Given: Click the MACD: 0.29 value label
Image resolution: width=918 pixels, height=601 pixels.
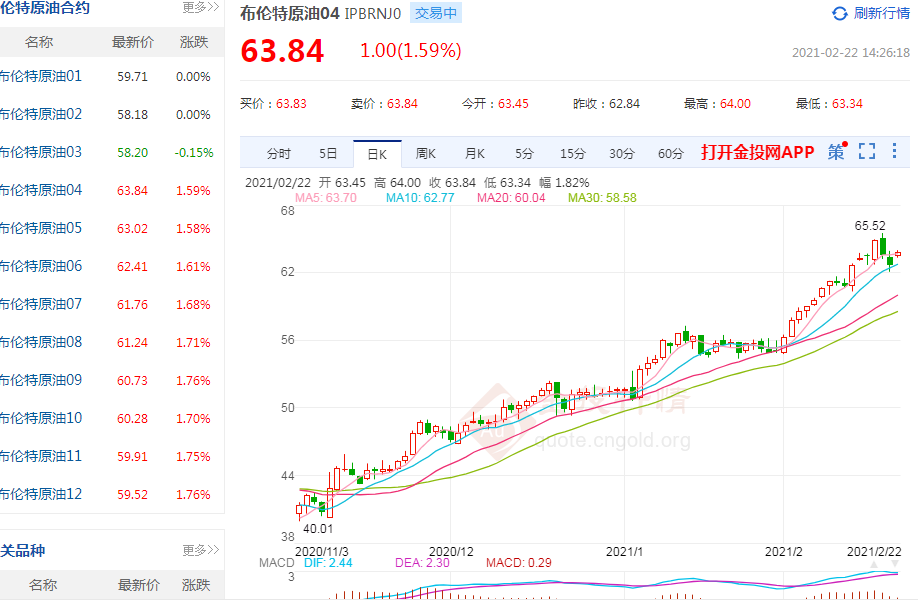Looking at the screenshot, I should coord(519,563).
